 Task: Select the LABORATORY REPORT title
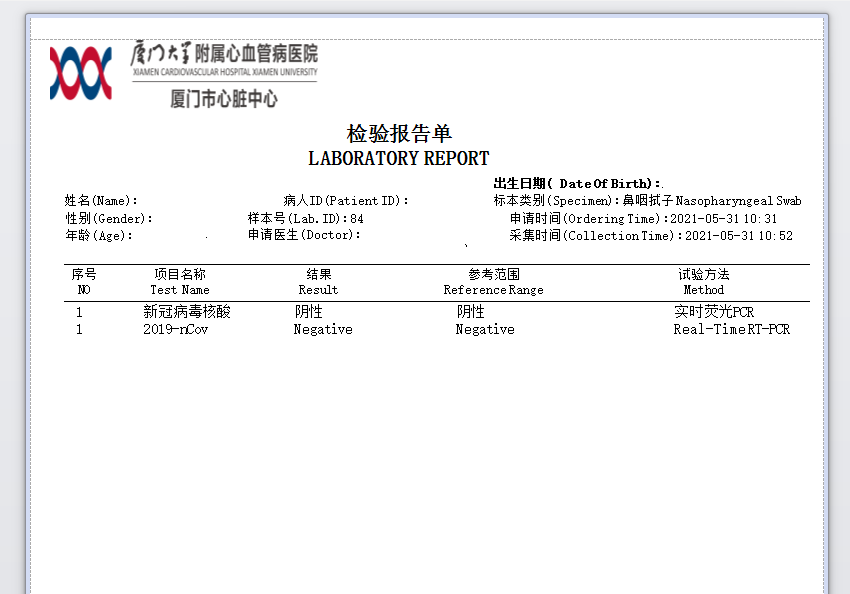pos(398,158)
